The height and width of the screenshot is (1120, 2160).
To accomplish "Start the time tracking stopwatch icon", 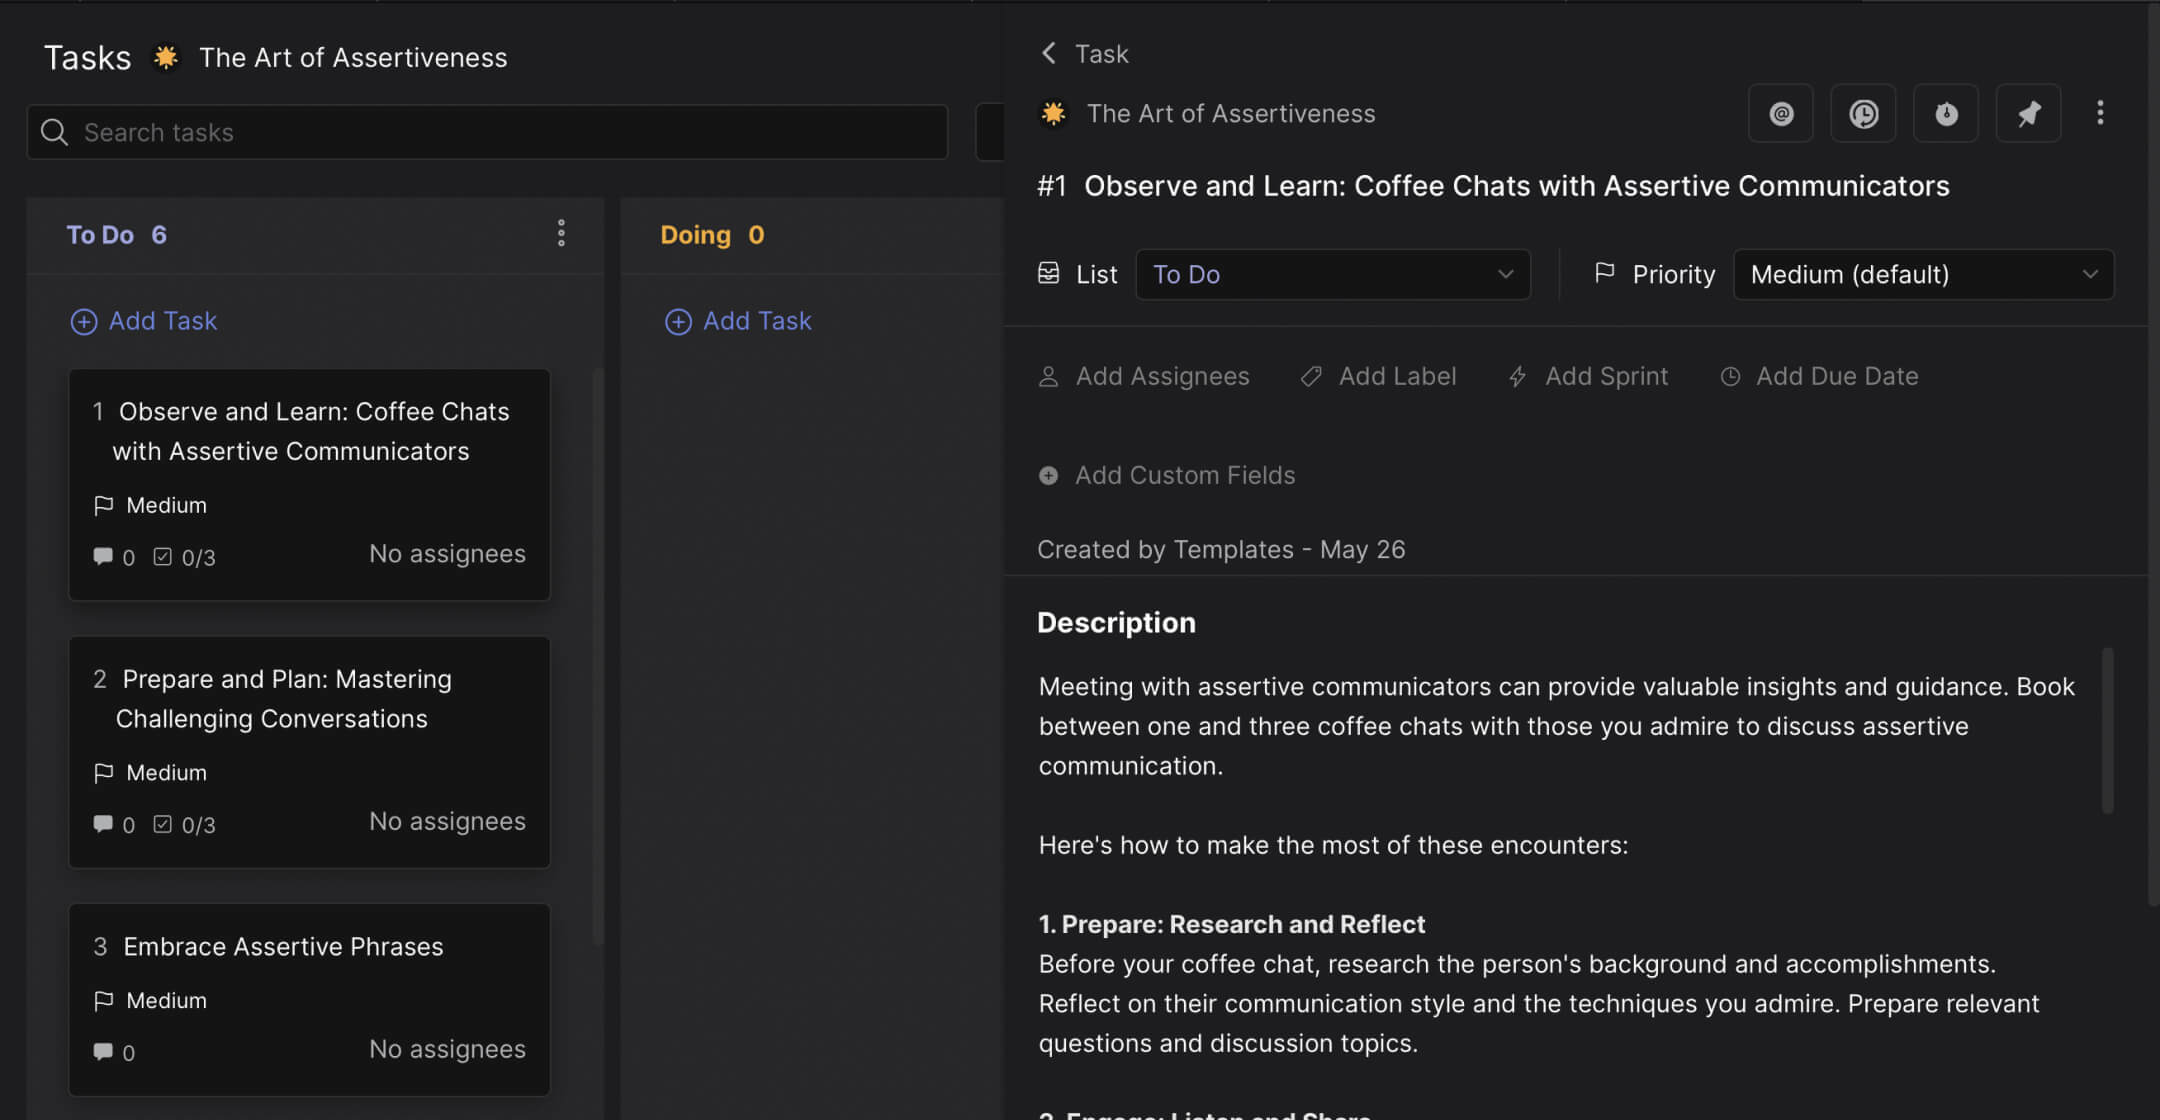I will [x=1945, y=113].
